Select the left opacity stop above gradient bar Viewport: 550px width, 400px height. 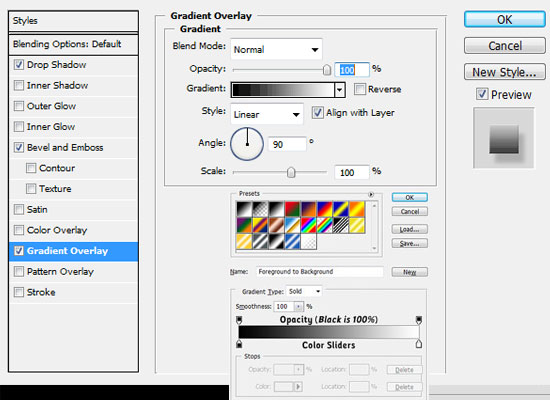point(239,320)
